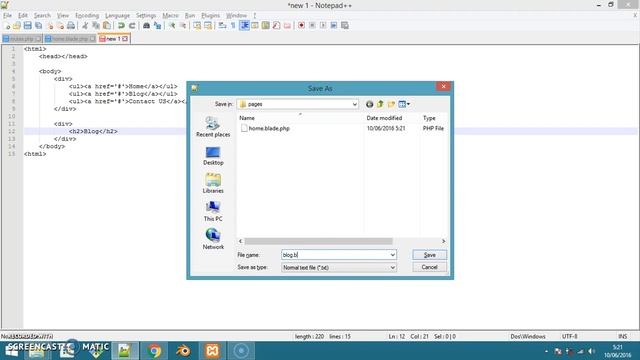The width and height of the screenshot is (640, 360).
Task: Toggle synchronized horizontal scrolling icon
Action: click(208, 26)
